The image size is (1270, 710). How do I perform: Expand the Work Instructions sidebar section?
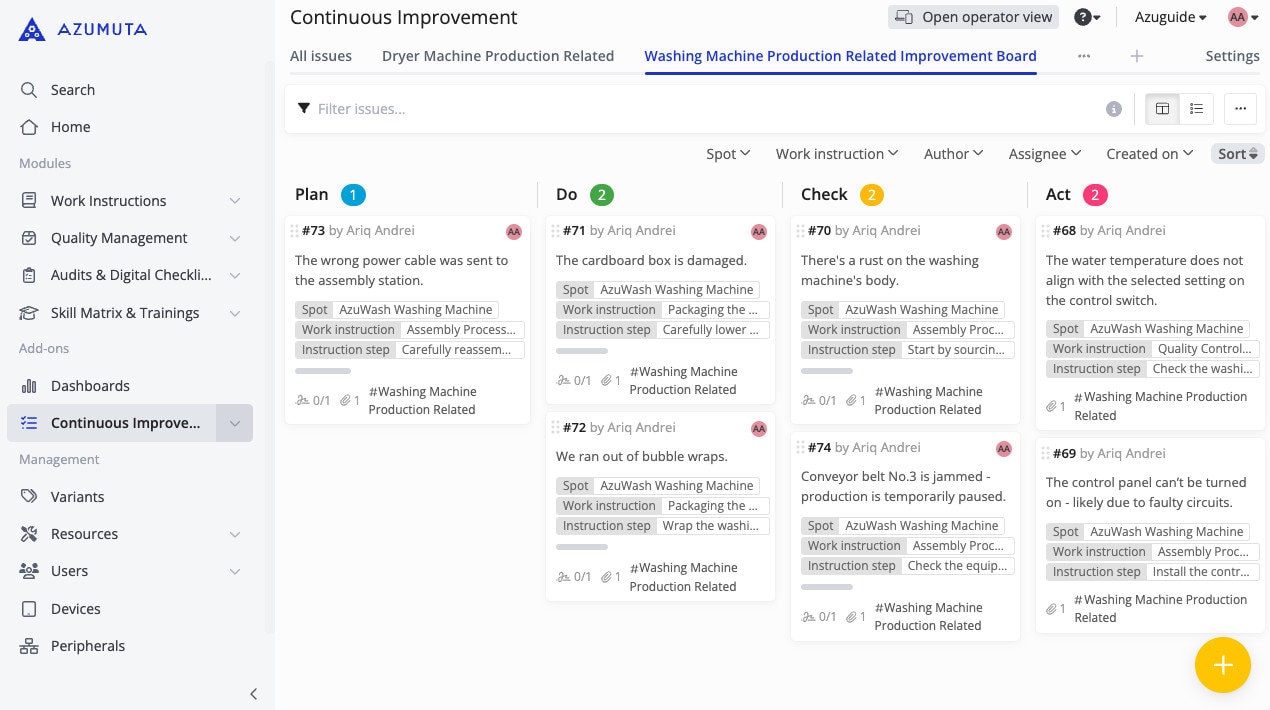point(234,201)
